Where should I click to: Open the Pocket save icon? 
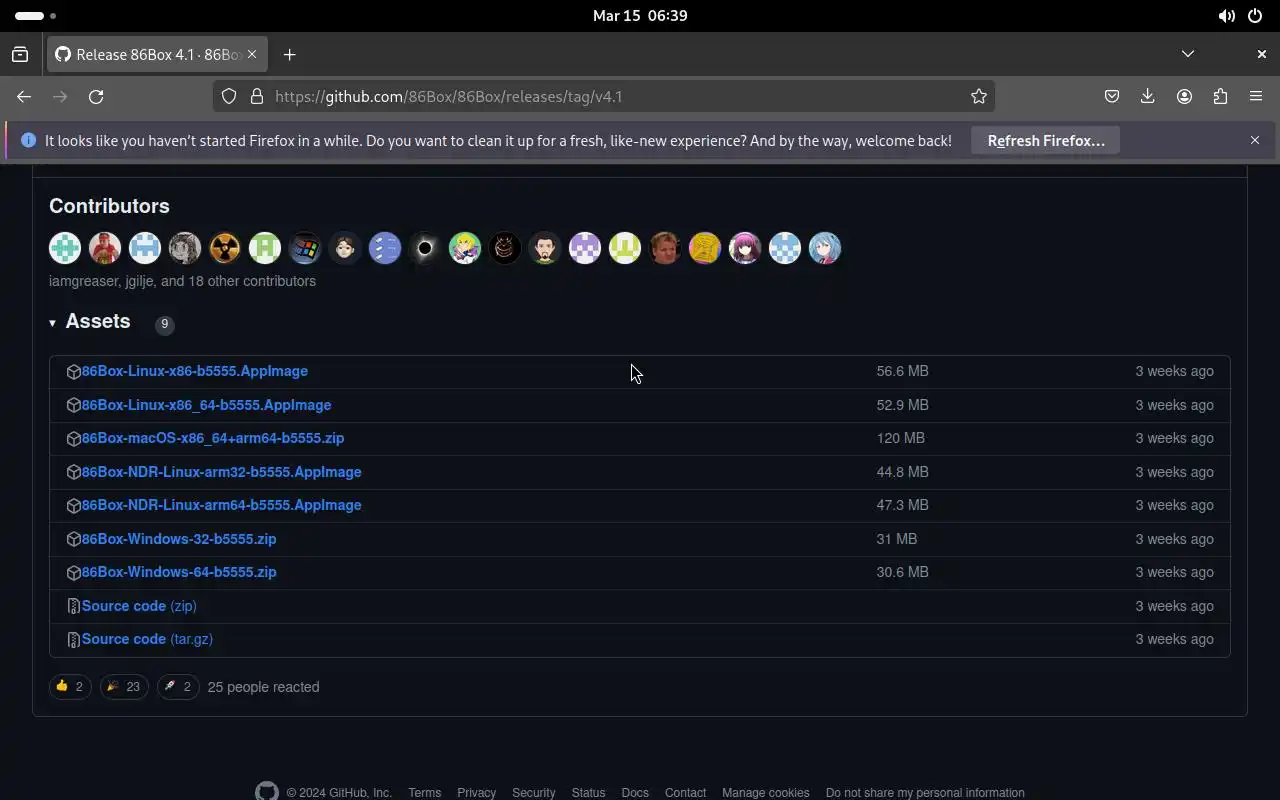1112,96
